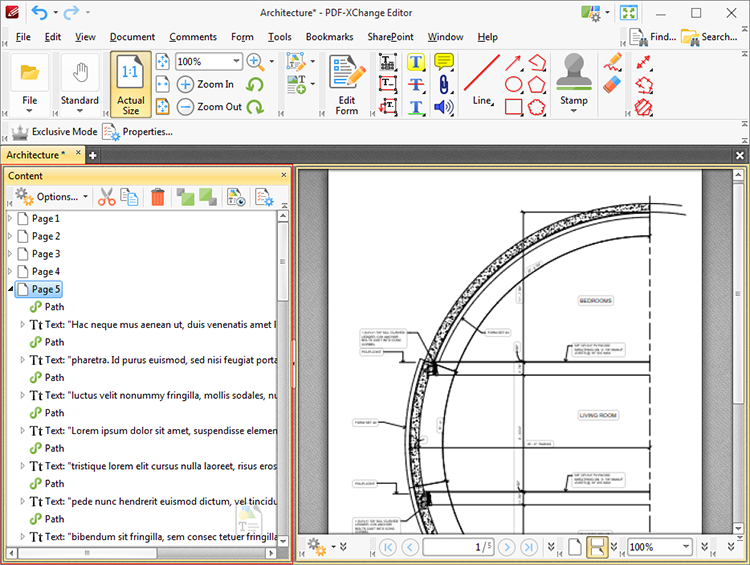Expand the 'Lorem ipsum dolor sit amet' text item

[22, 431]
